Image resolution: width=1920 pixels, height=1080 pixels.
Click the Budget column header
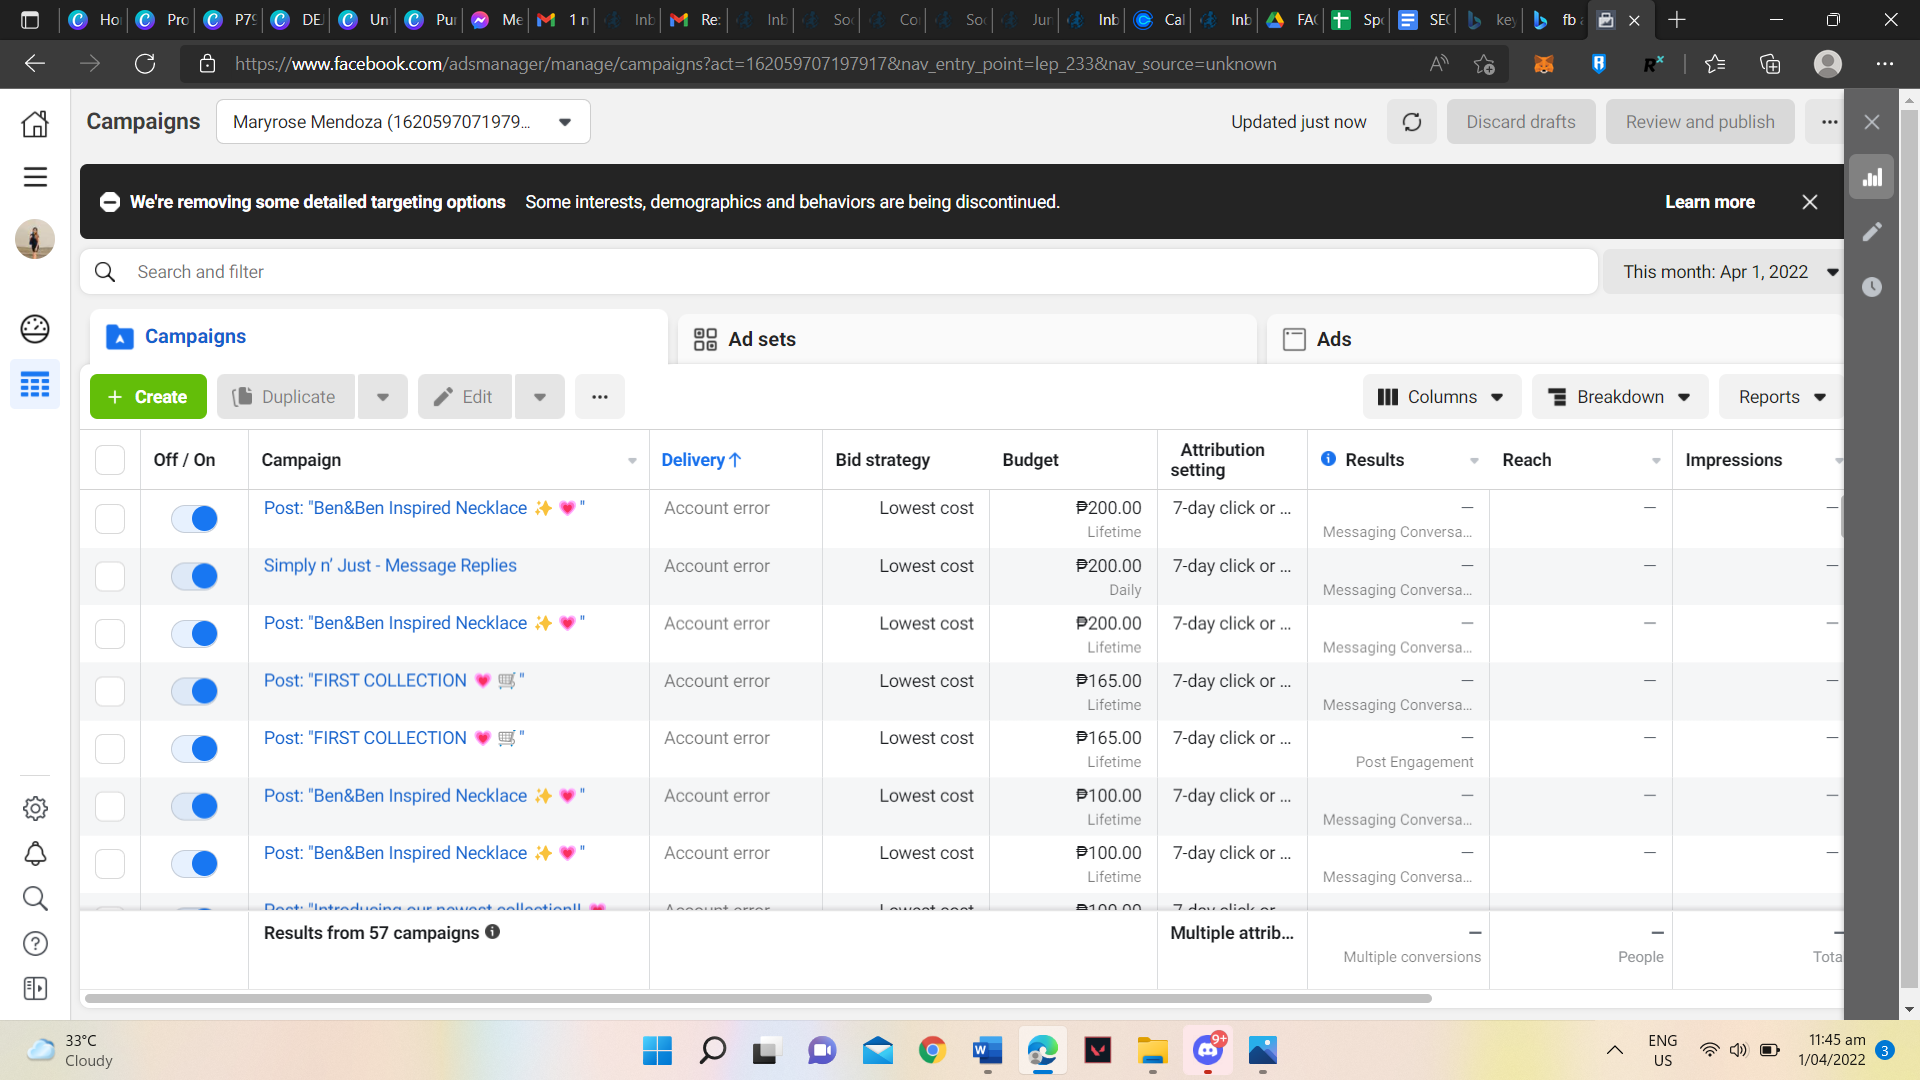pos(1030,460)
